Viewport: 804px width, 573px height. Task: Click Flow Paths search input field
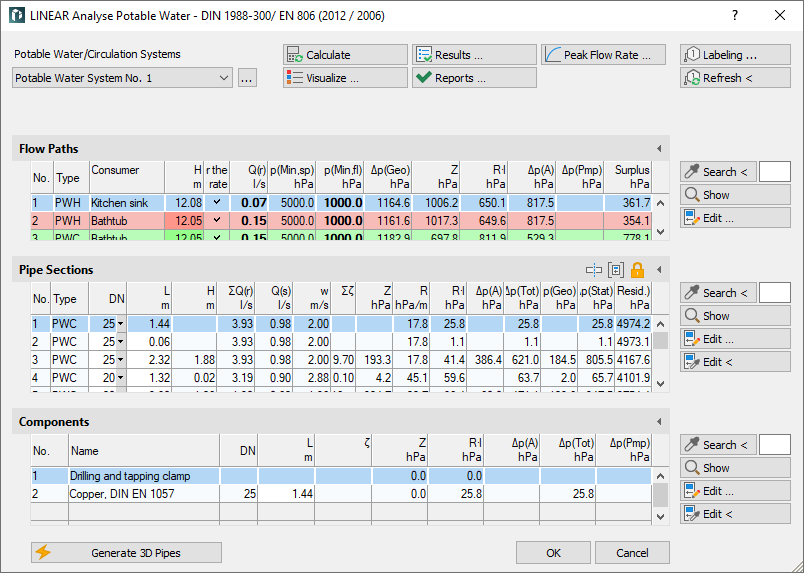(774, 172)
